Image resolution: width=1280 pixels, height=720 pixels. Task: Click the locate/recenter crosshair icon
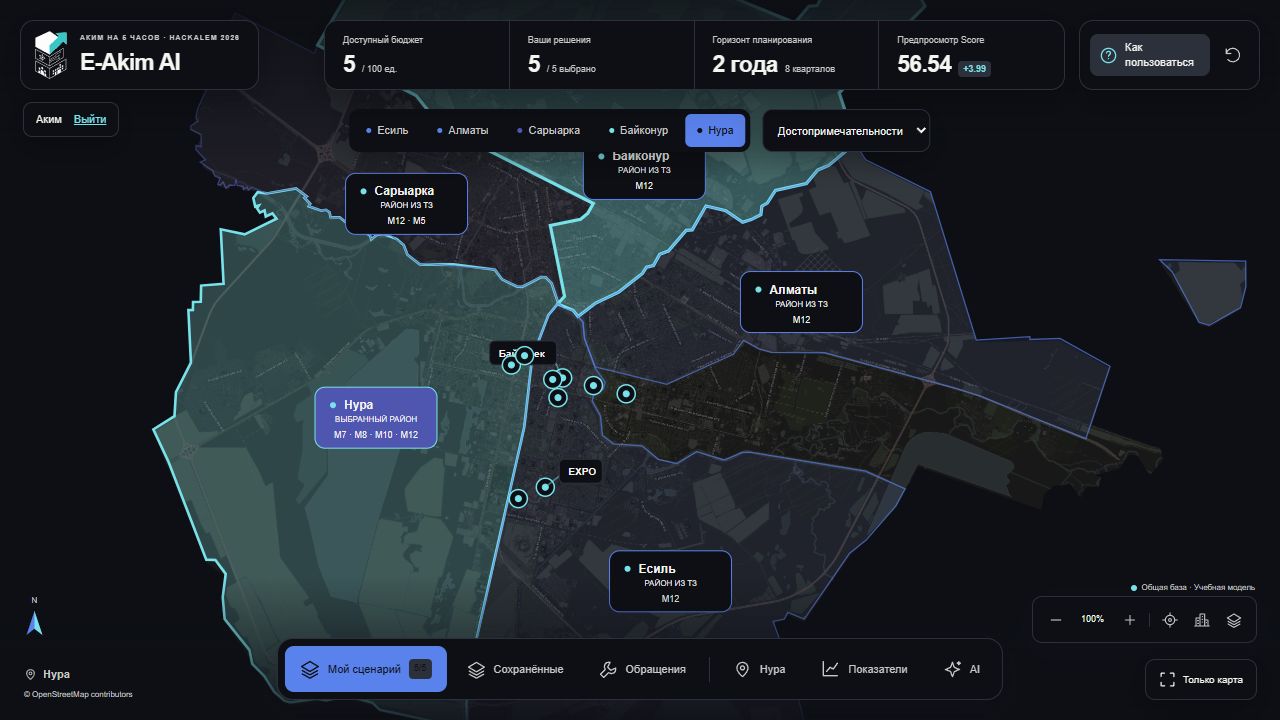coord(1170,620)
